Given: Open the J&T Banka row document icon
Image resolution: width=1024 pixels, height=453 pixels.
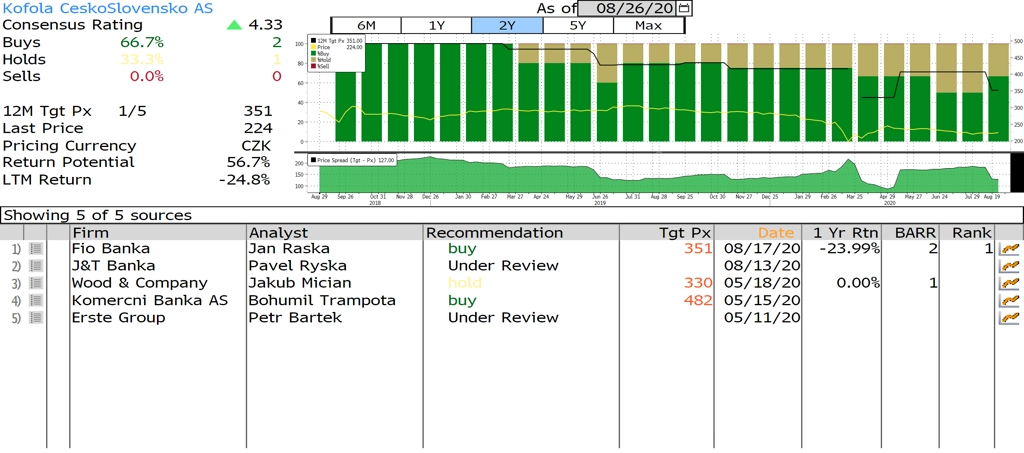Looking at the screenshot, I should click(x=37, y=266).
